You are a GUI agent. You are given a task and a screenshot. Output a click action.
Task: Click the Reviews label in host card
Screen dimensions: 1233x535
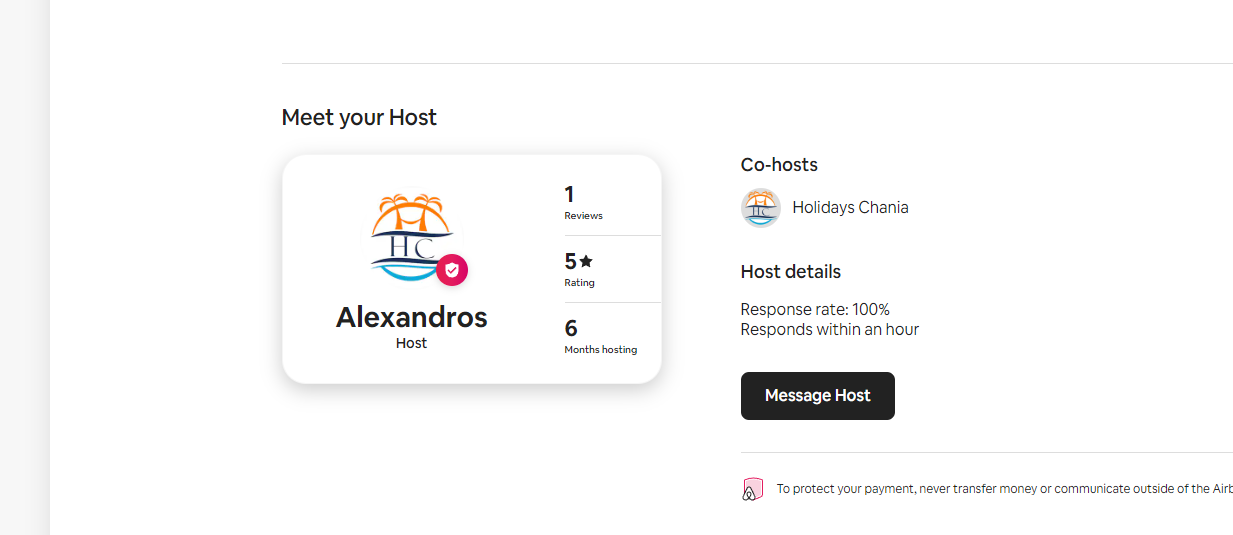click(584, 216)
